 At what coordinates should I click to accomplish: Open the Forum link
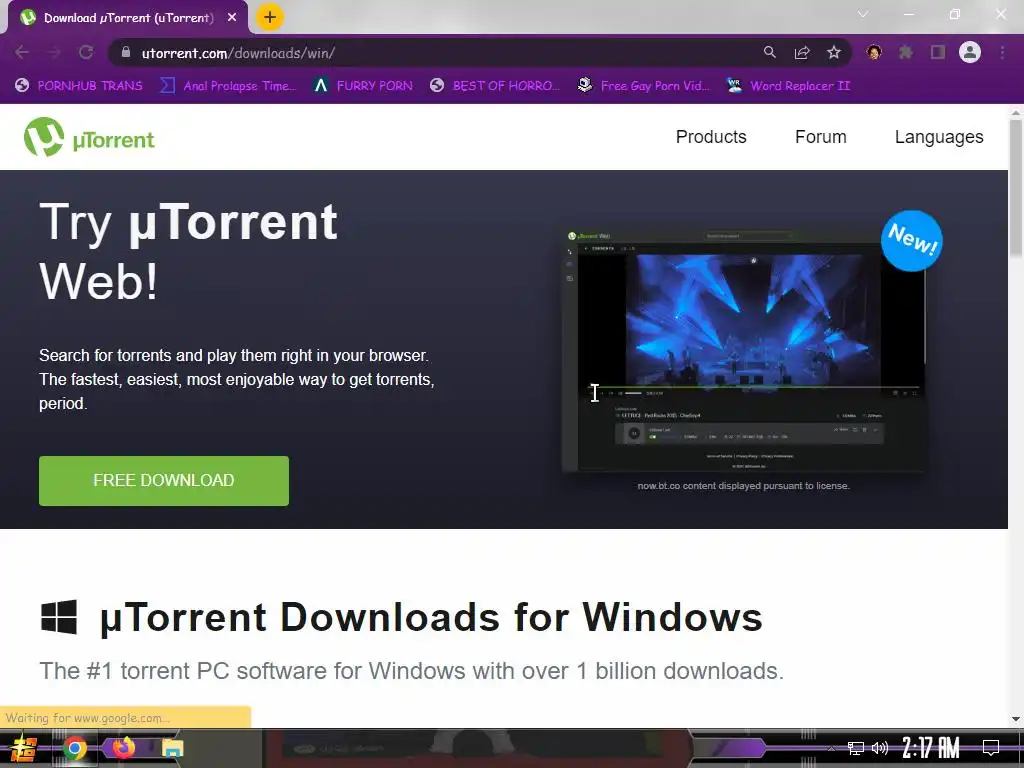820,137
